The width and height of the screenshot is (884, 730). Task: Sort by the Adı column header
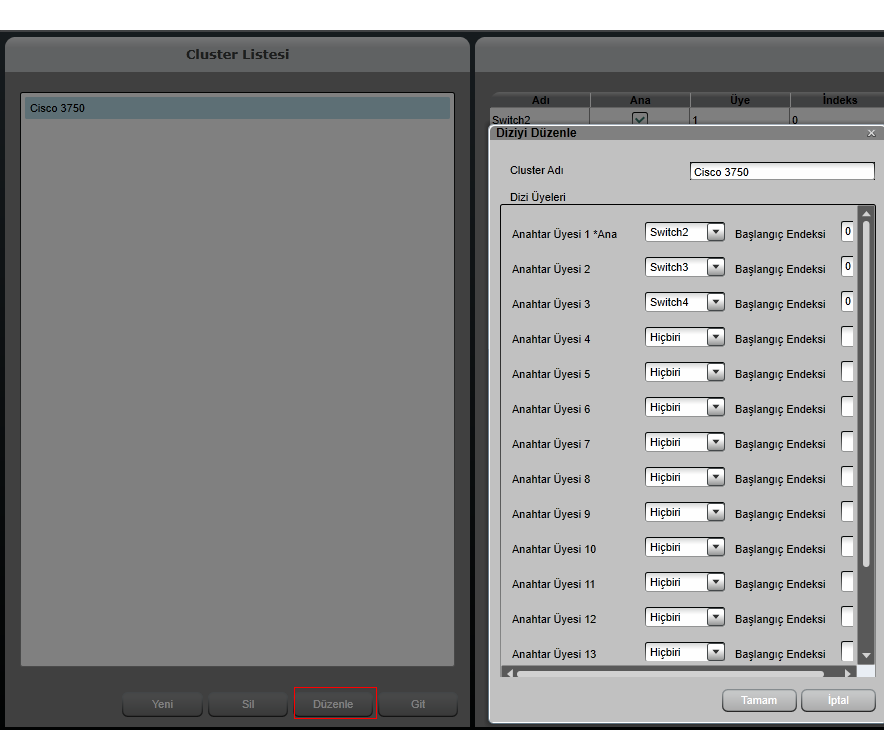click(x=540, y=100)
